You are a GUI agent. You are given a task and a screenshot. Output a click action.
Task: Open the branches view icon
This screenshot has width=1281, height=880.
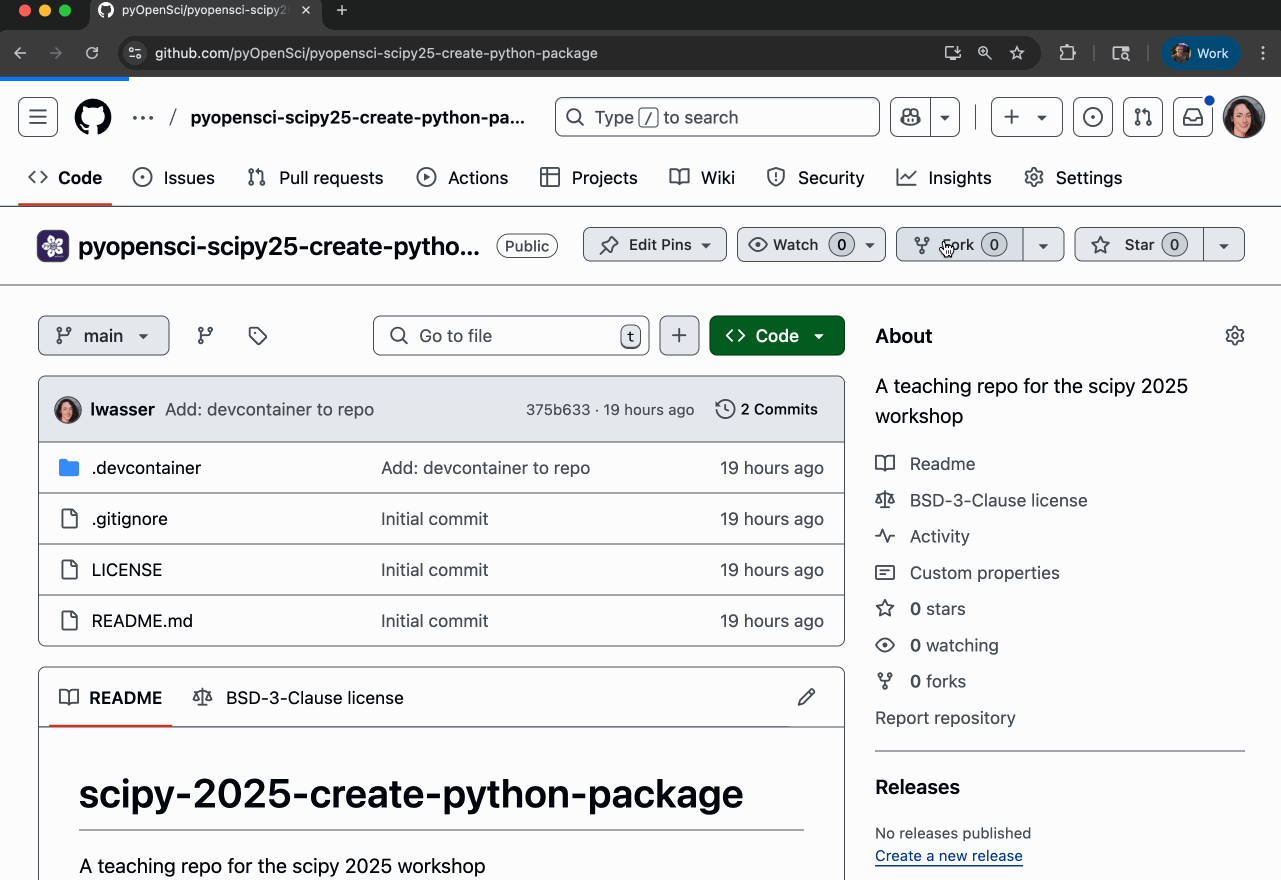pos(205,336)
